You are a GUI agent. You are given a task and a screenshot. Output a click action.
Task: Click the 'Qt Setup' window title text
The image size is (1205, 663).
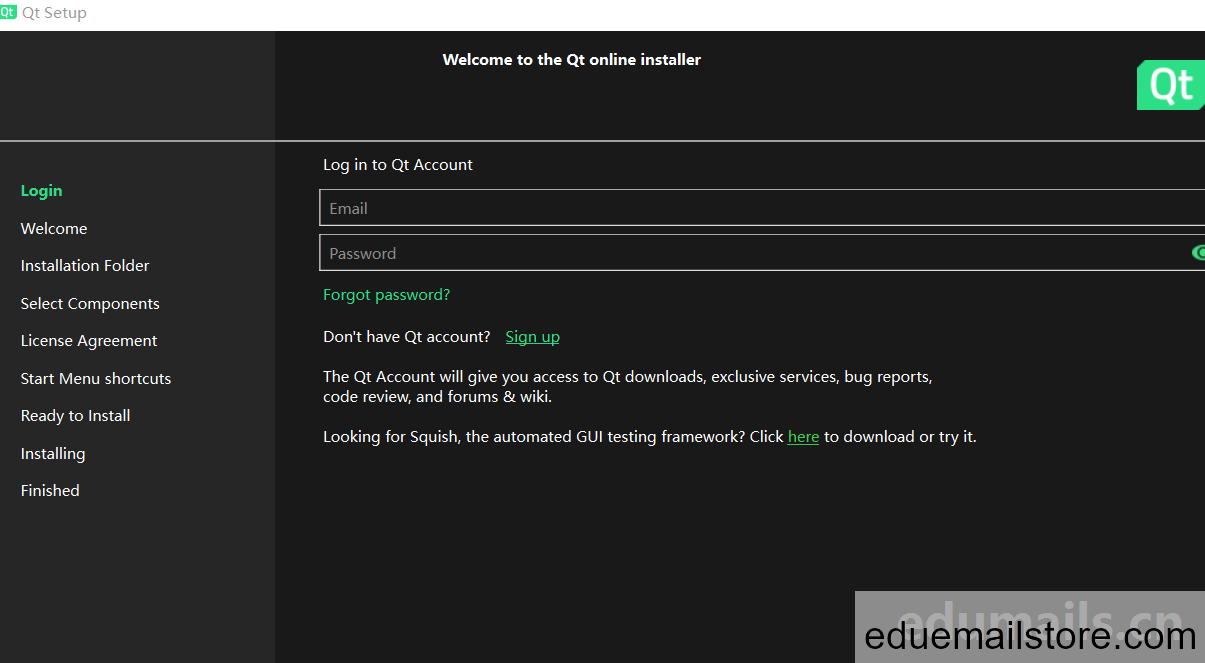coord(54,13)
